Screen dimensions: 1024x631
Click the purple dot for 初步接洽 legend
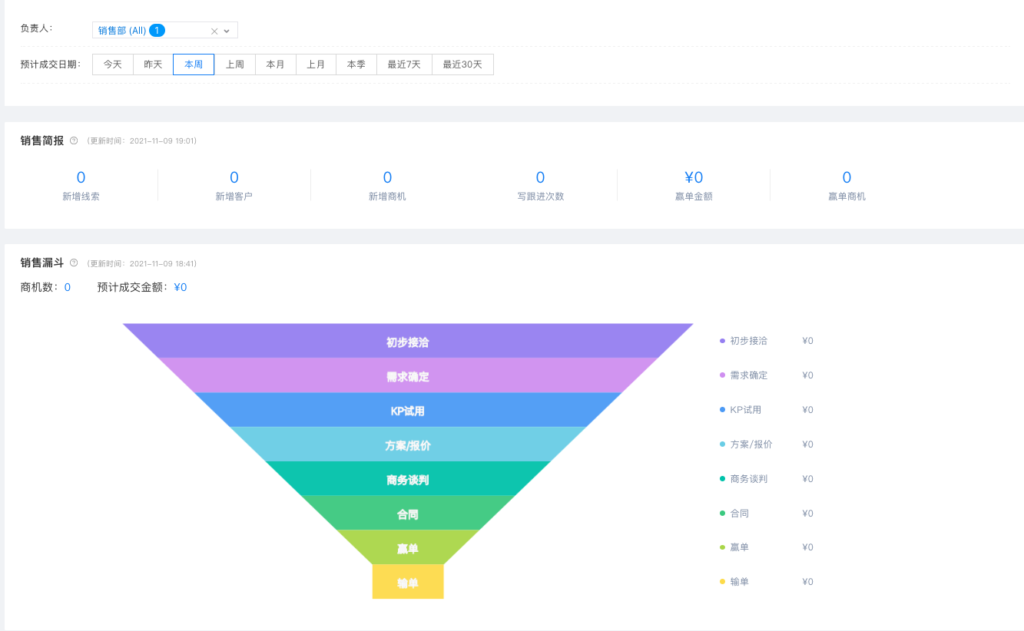tap(722, 341)
